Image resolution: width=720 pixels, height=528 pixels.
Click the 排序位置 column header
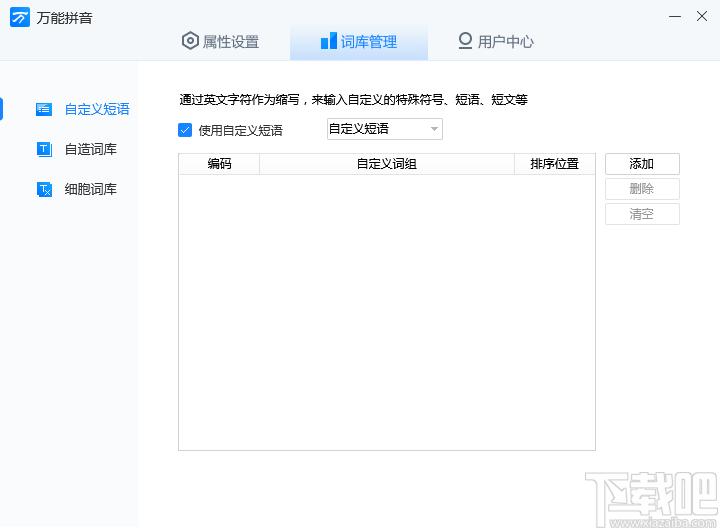point(555,164)
